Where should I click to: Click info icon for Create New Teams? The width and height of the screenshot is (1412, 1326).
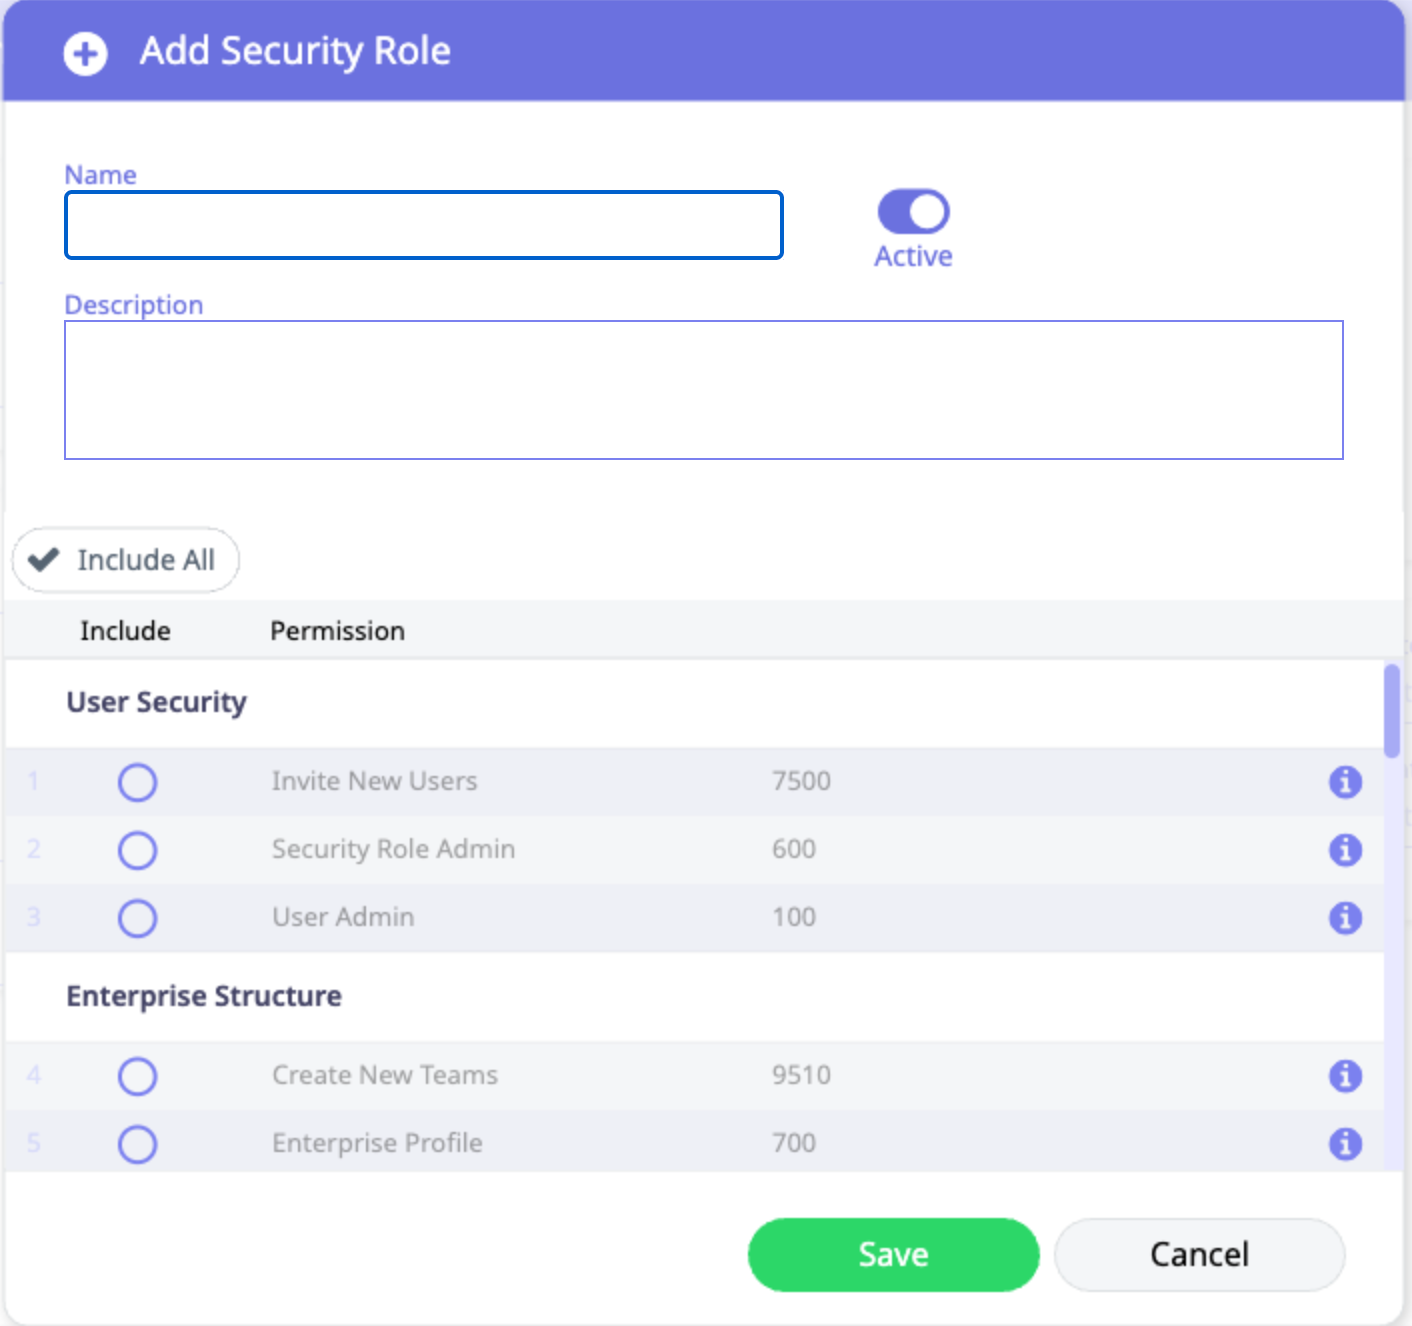click(1345, 1076)
